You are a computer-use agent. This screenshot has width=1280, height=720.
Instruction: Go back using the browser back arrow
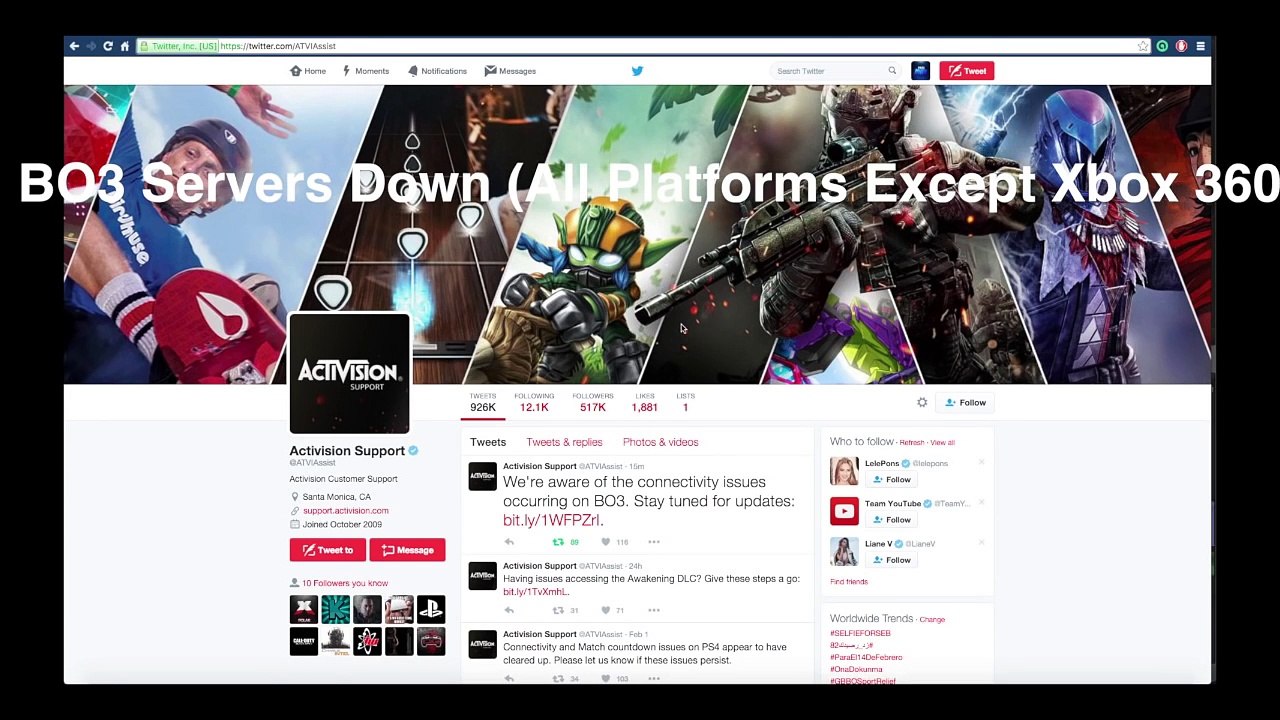click(x=74, y=46)
